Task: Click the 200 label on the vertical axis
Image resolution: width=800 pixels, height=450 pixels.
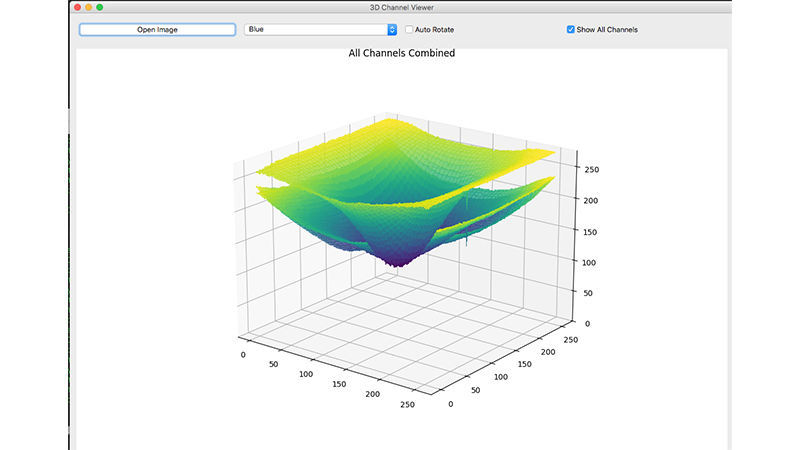Action: pos(591,201)
